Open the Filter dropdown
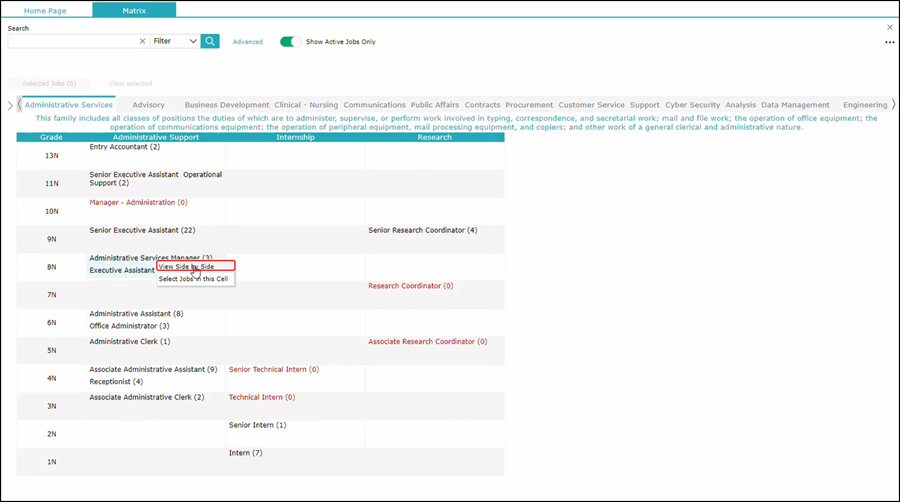This screenshot has height=503, width=900. click(x=175, y=42)
